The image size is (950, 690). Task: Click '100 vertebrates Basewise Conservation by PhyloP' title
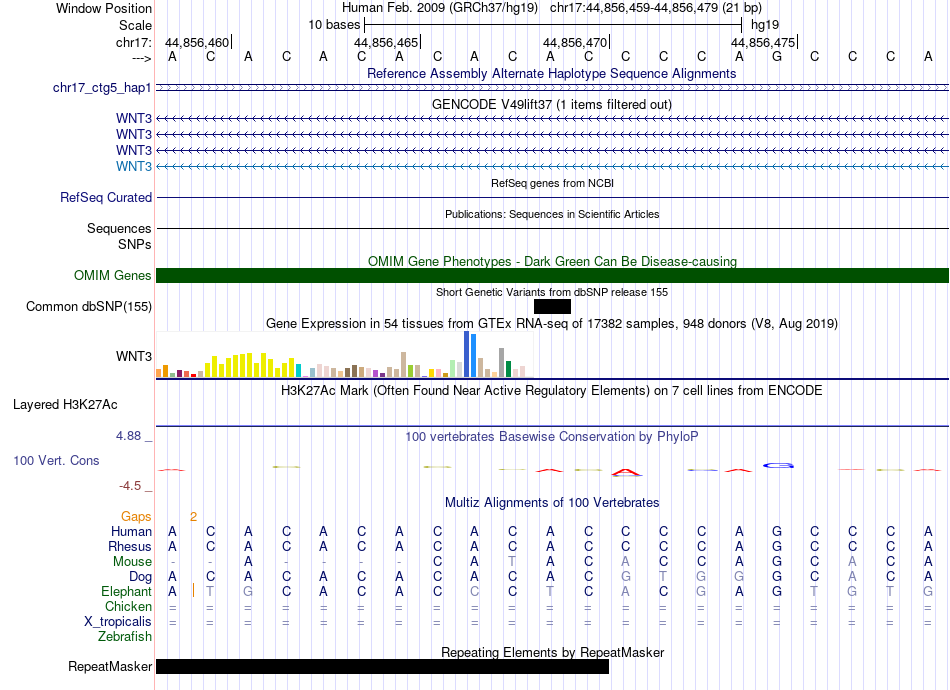552,436
